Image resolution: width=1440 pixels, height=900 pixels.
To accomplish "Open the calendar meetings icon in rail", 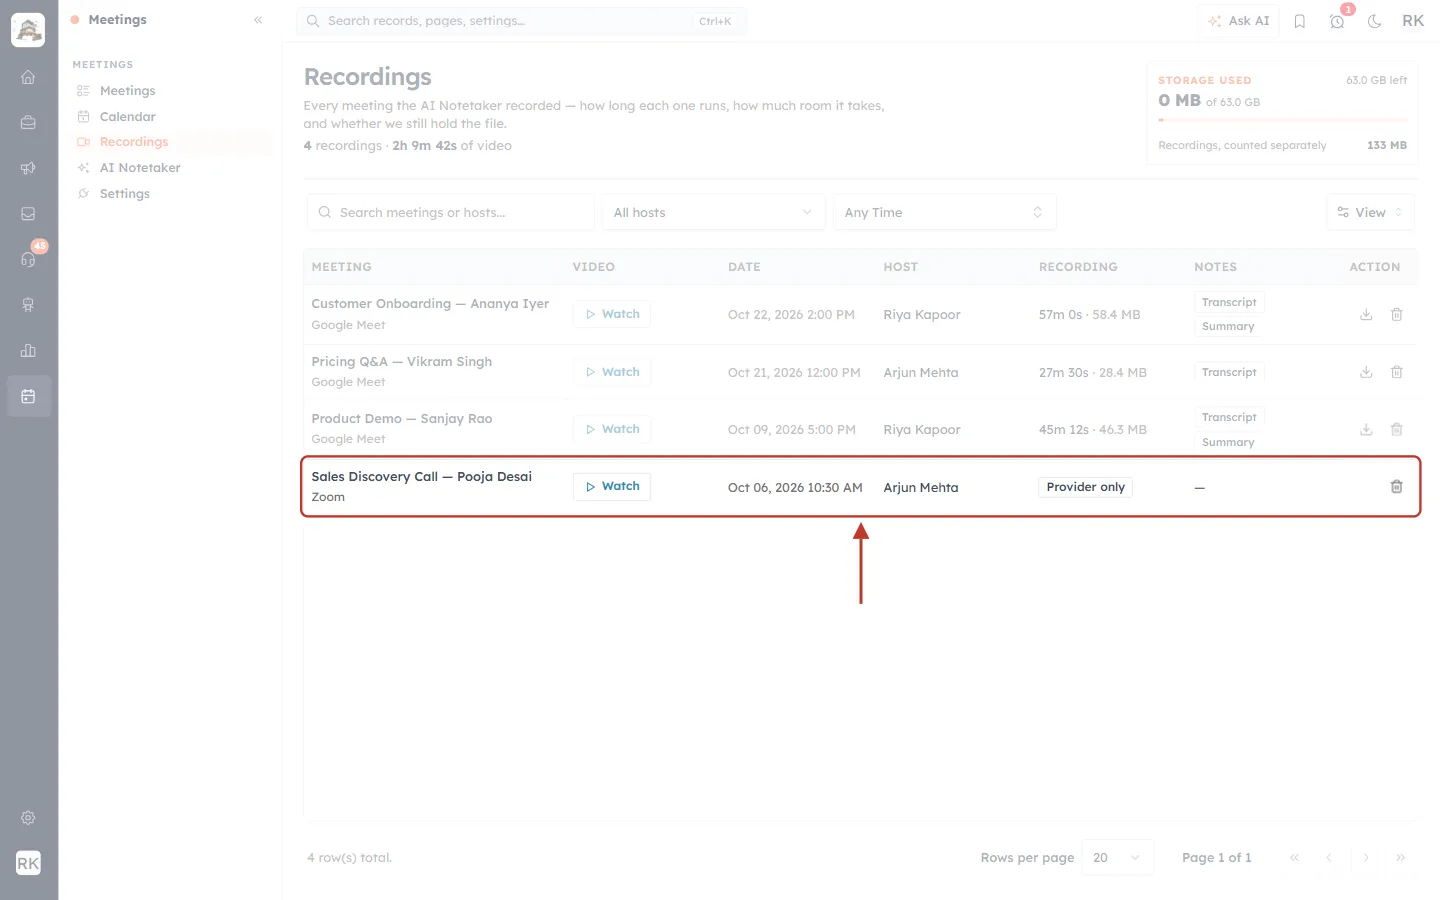I will [x=28, y=396].
